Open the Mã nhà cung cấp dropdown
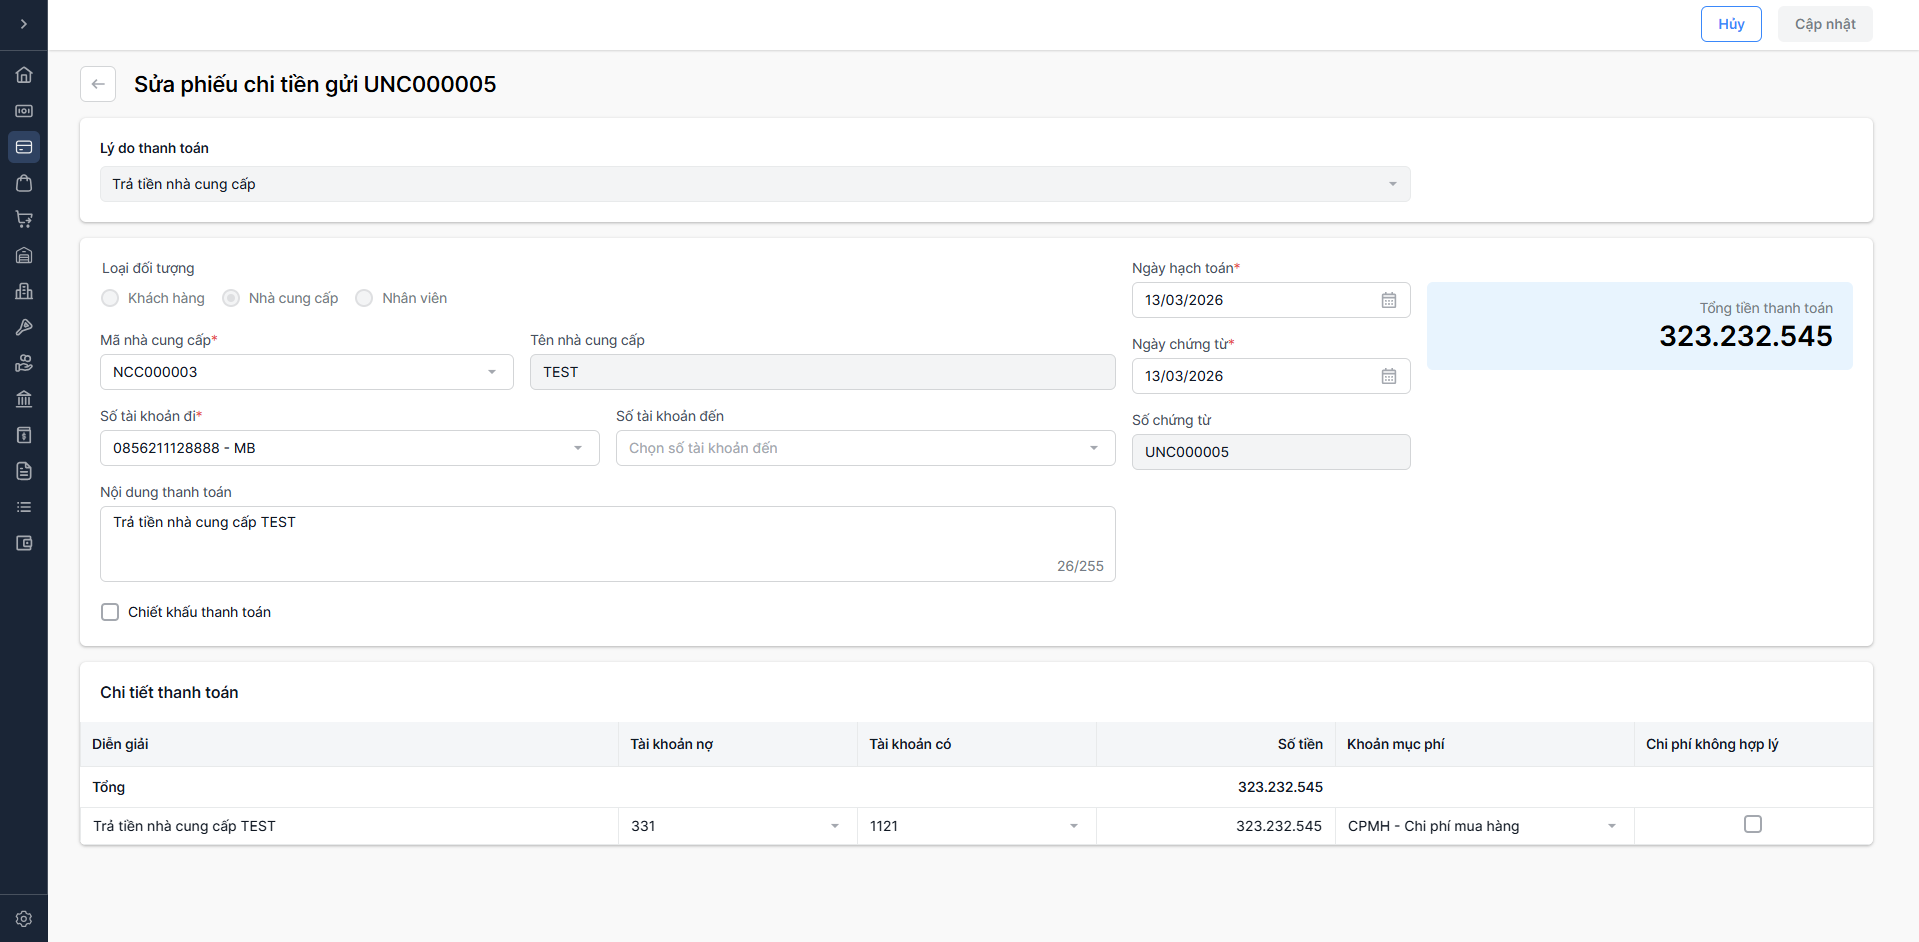 (306, 372)
